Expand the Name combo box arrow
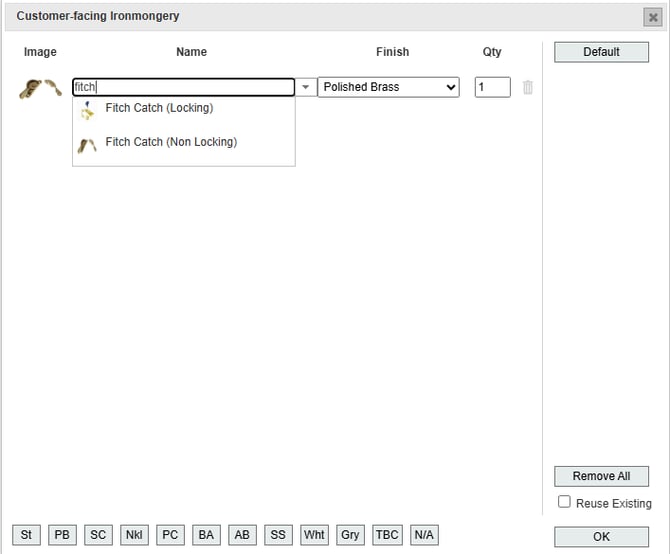 [x=306, y=88]
